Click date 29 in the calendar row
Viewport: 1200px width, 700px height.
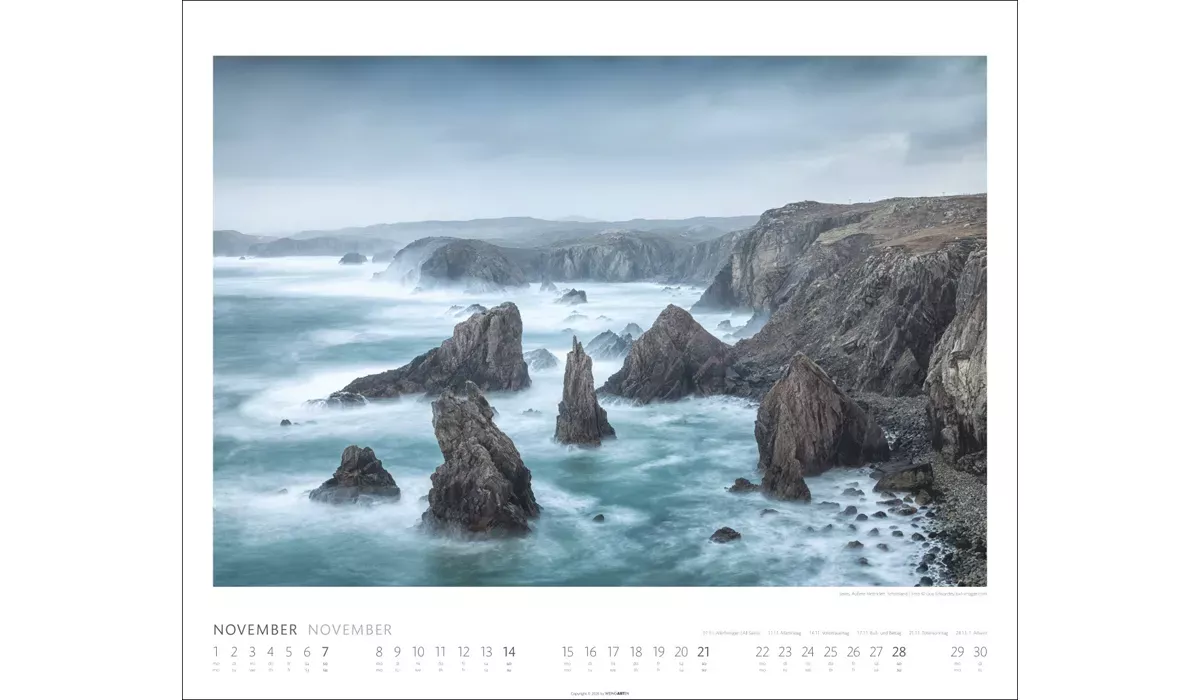pyautogui.click(x=957, y=652)
